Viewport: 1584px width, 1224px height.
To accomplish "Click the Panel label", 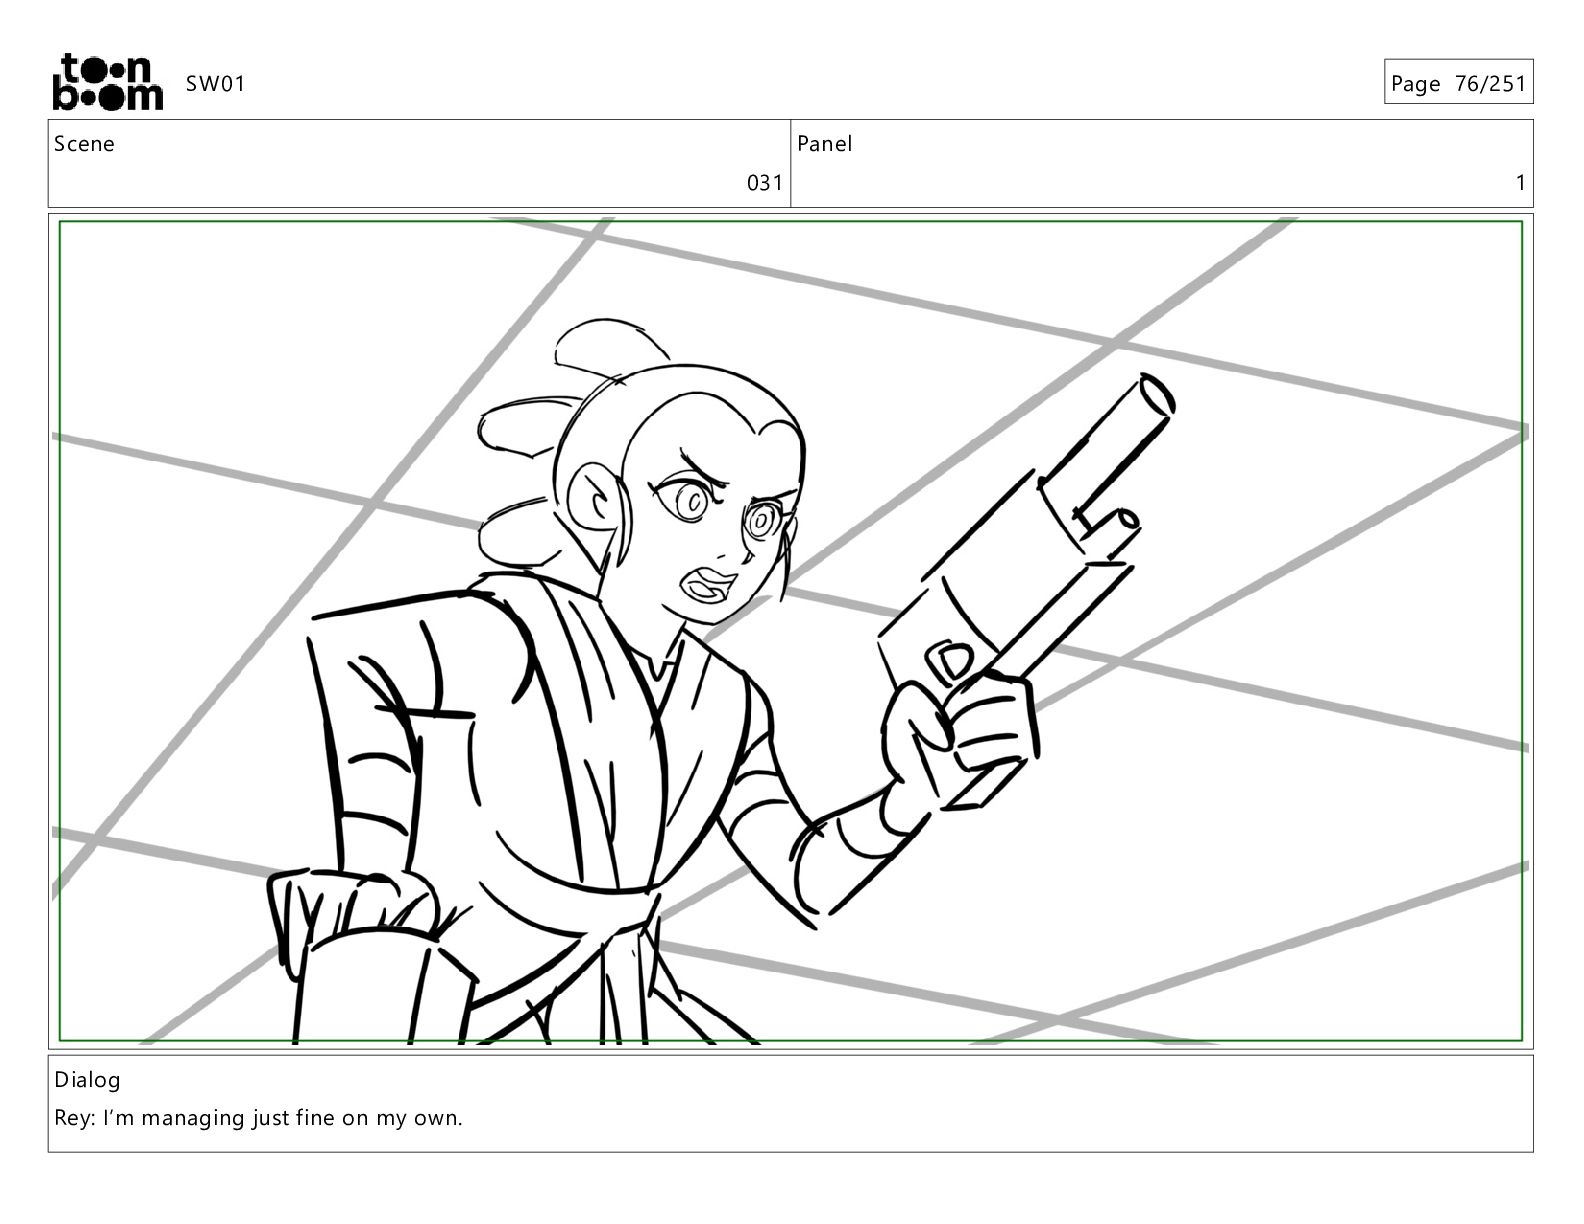I will (x=825, y=144).
